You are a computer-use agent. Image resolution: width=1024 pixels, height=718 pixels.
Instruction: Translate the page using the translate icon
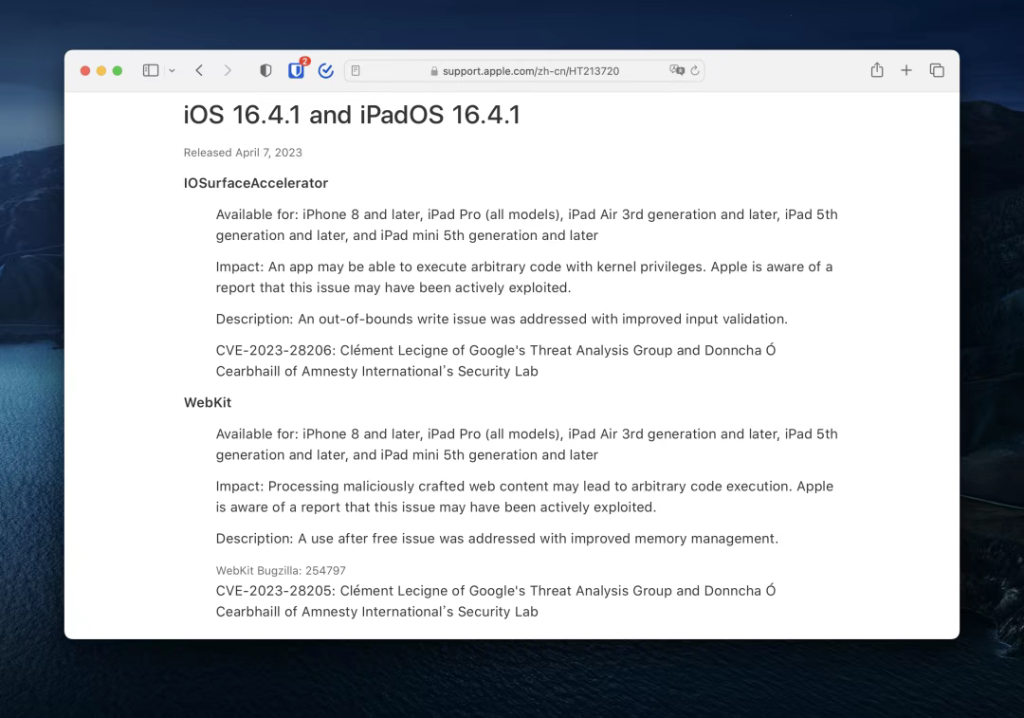677,71
